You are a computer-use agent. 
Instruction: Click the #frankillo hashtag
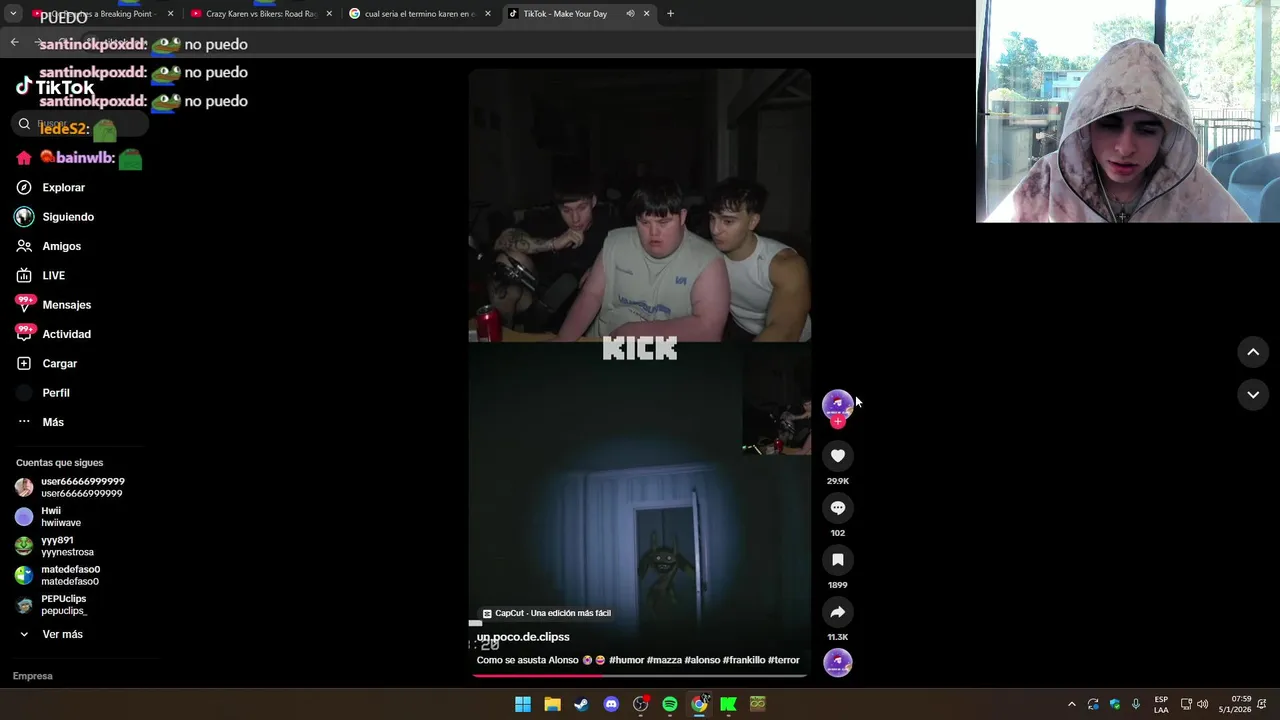point(744,660)
